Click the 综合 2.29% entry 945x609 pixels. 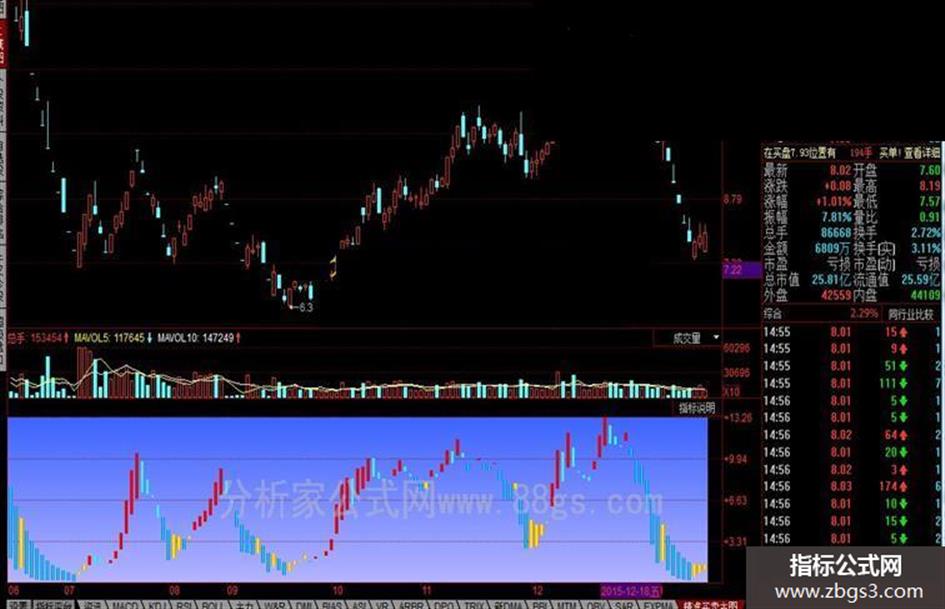point(821,314)
